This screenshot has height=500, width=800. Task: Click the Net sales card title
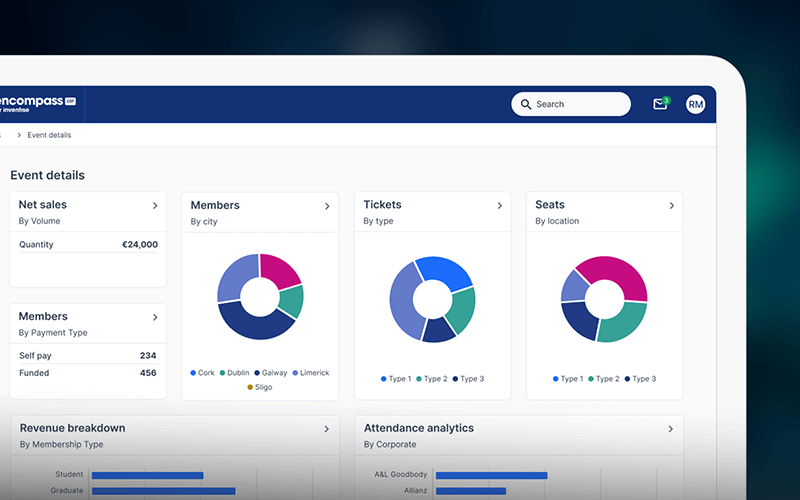tap(43, 205)
